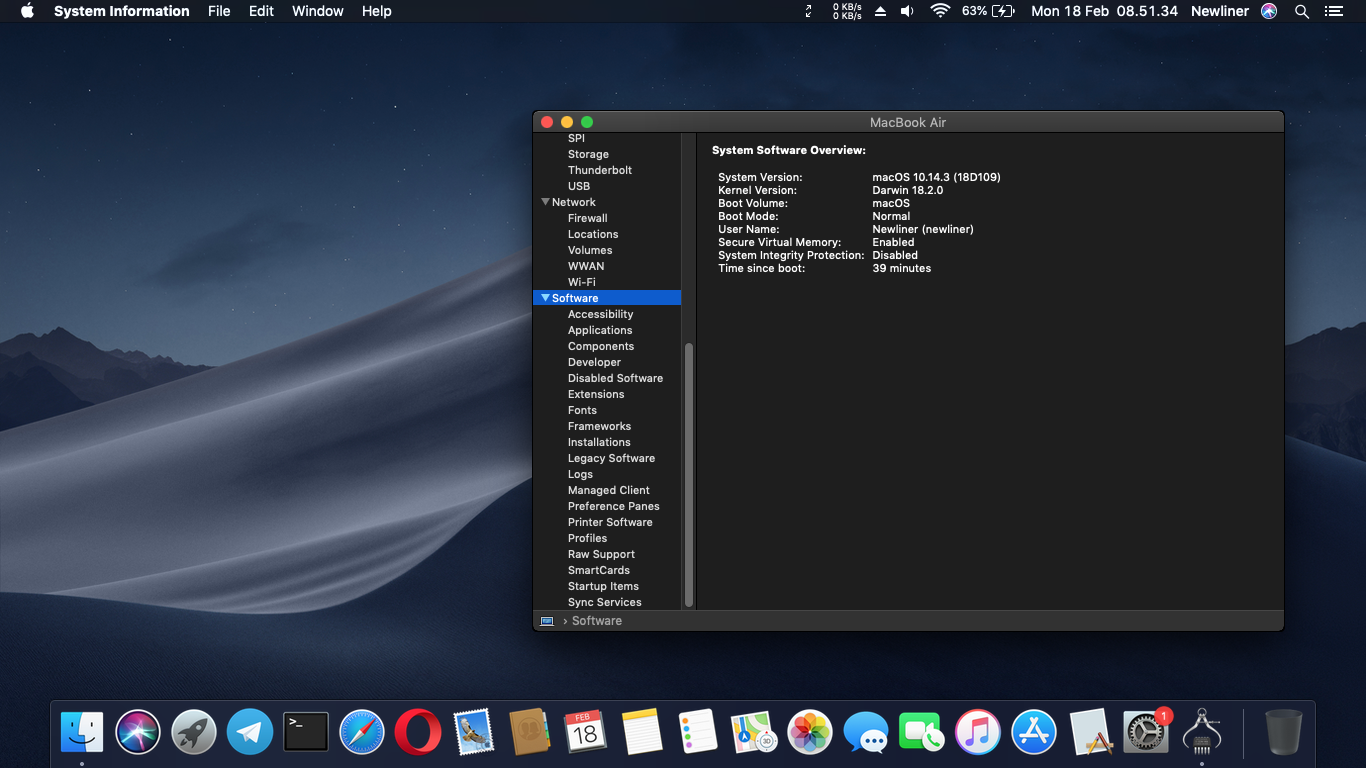The image size is (1366, 768).
Task: Launch FaceTime from the dock
Action: 922,732
